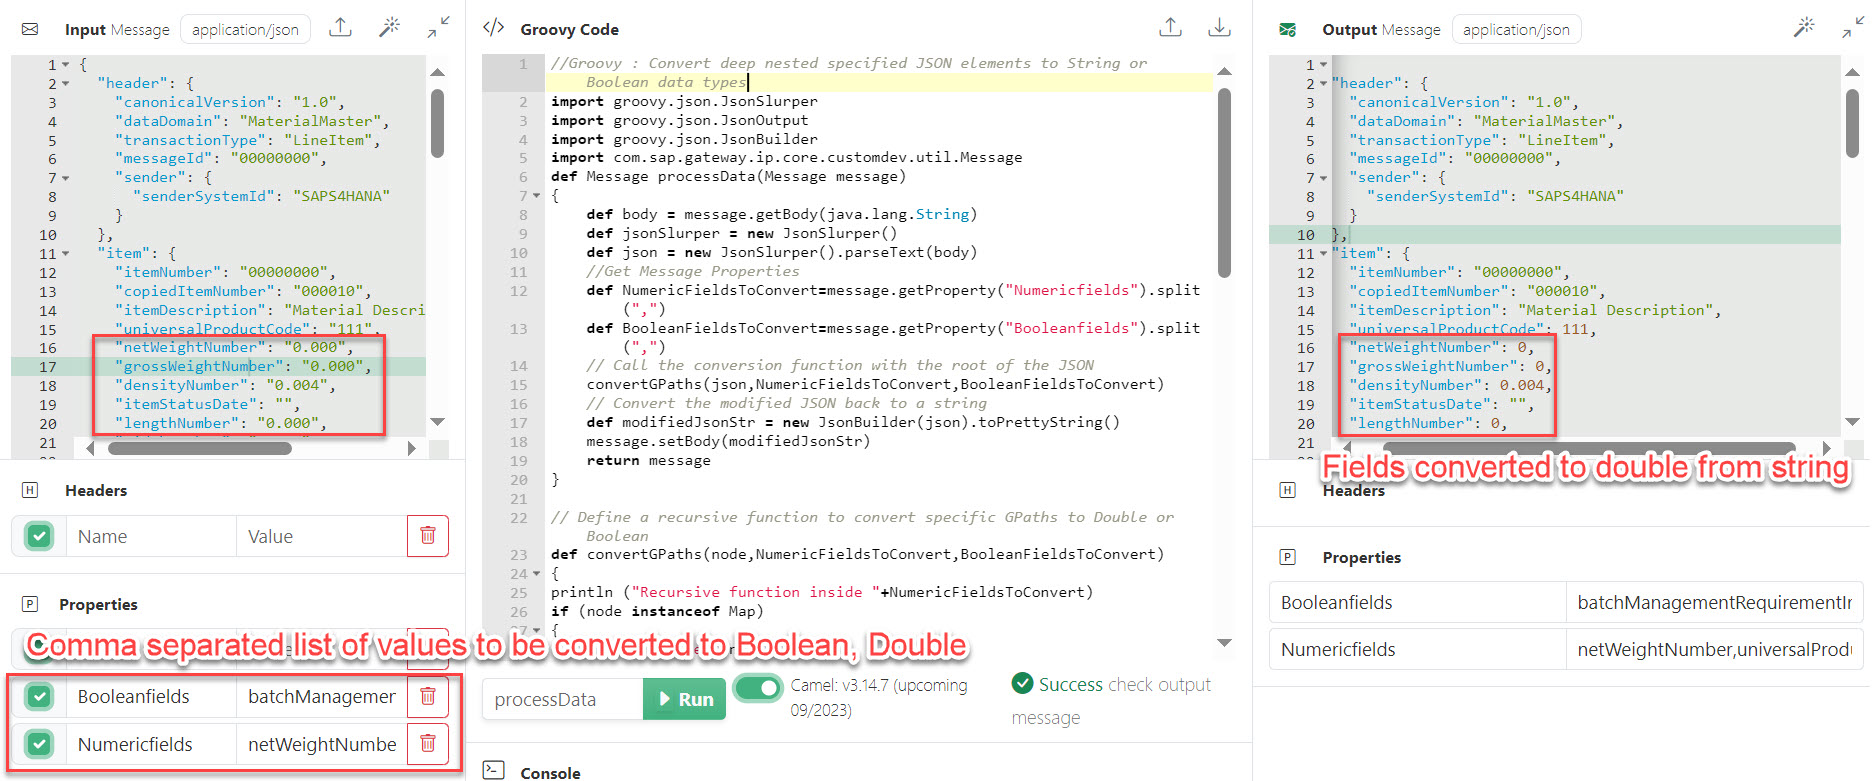Delete the Booleanfields property
This screenshot has height=781, width=1872.
point(428,696)
